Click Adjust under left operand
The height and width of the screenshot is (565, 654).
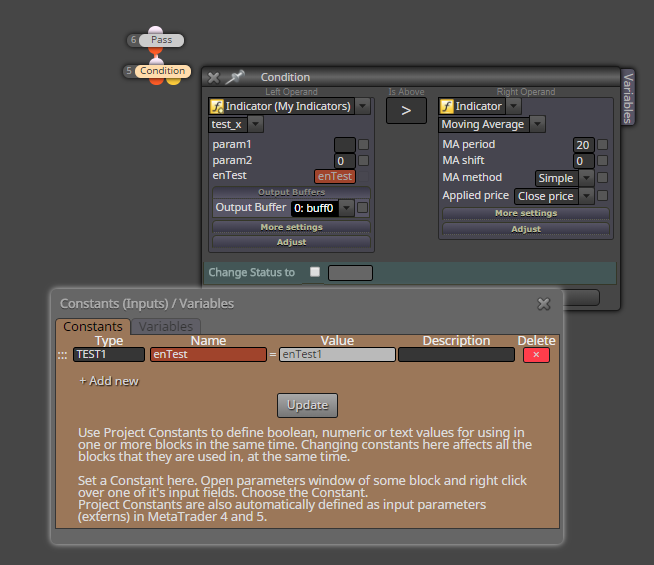coord(291,242)
